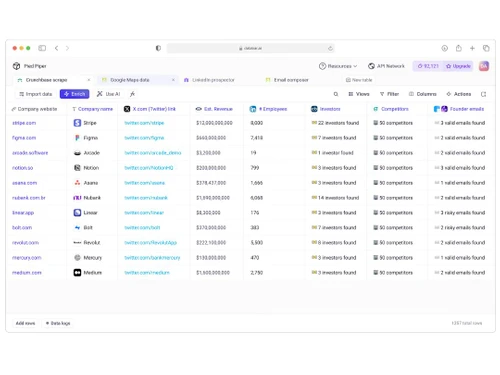This screenshot has width=500, height=375.
Task: Open a new browser tab with plus icon
Action: 472,48
